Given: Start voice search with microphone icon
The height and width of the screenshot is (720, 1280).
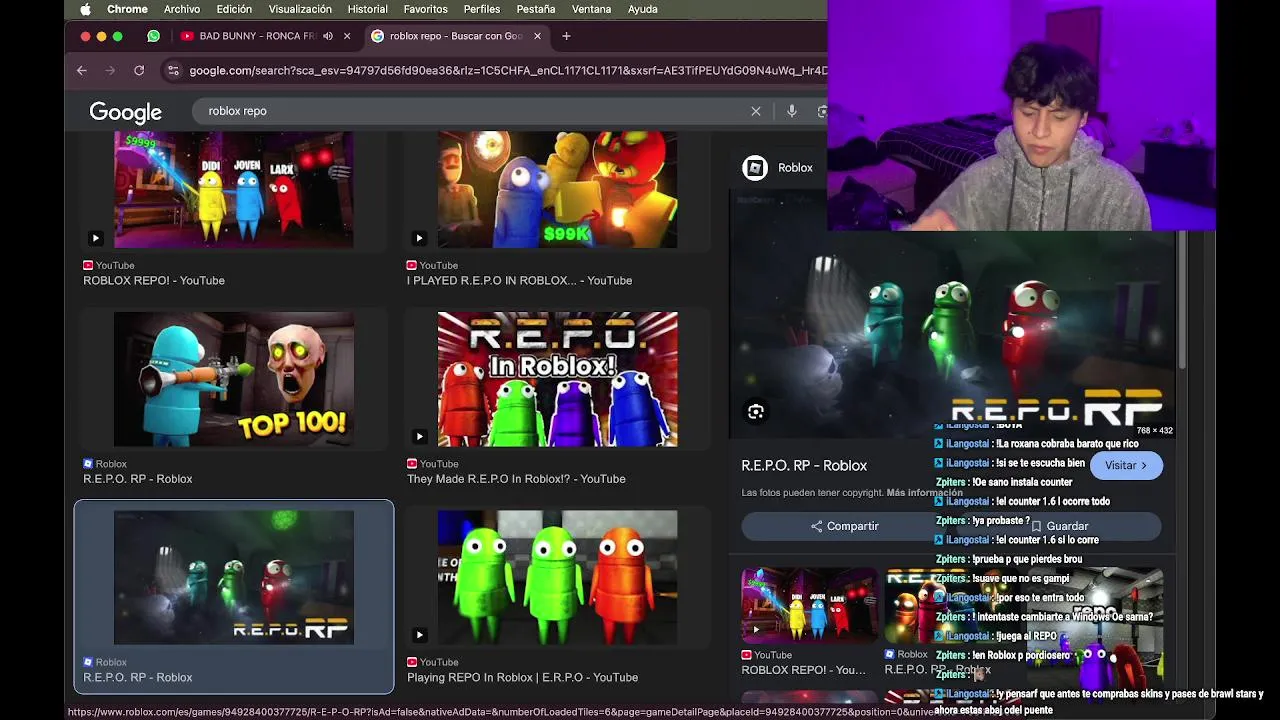Looking at the screenshot, I should coord(791,111).
